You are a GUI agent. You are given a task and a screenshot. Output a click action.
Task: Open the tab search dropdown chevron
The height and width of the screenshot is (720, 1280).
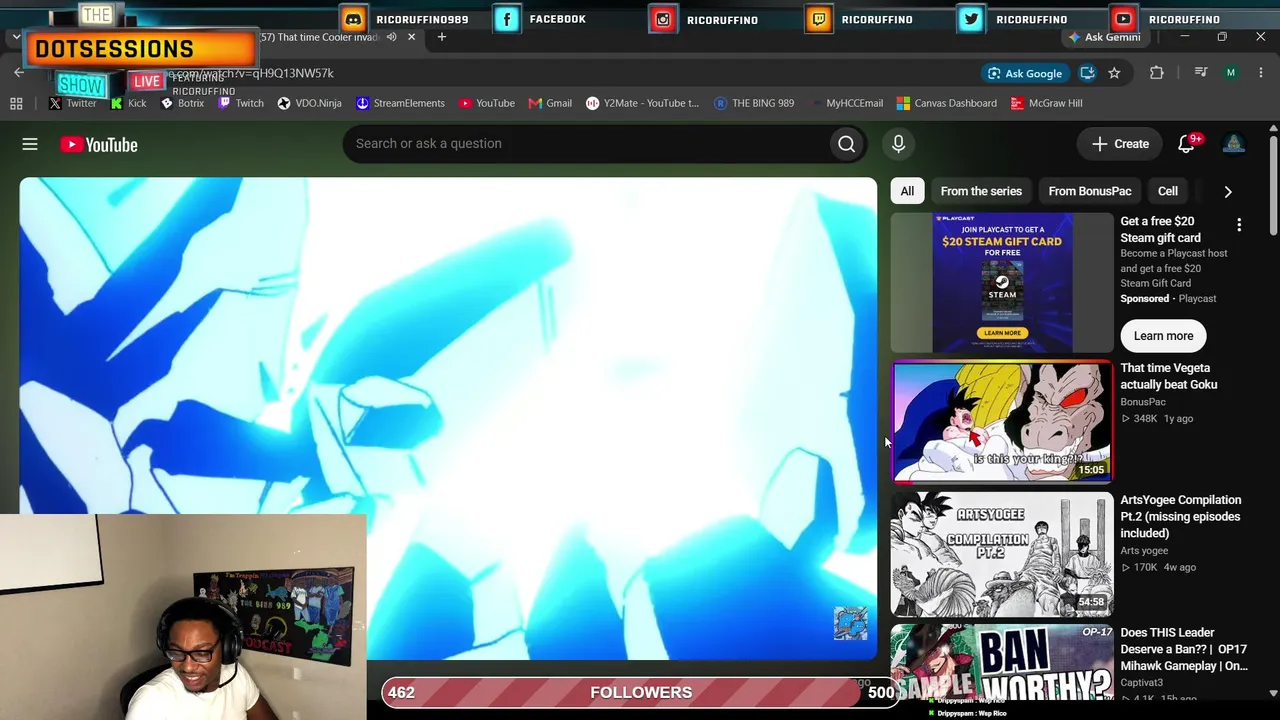(x=16, y=37)
